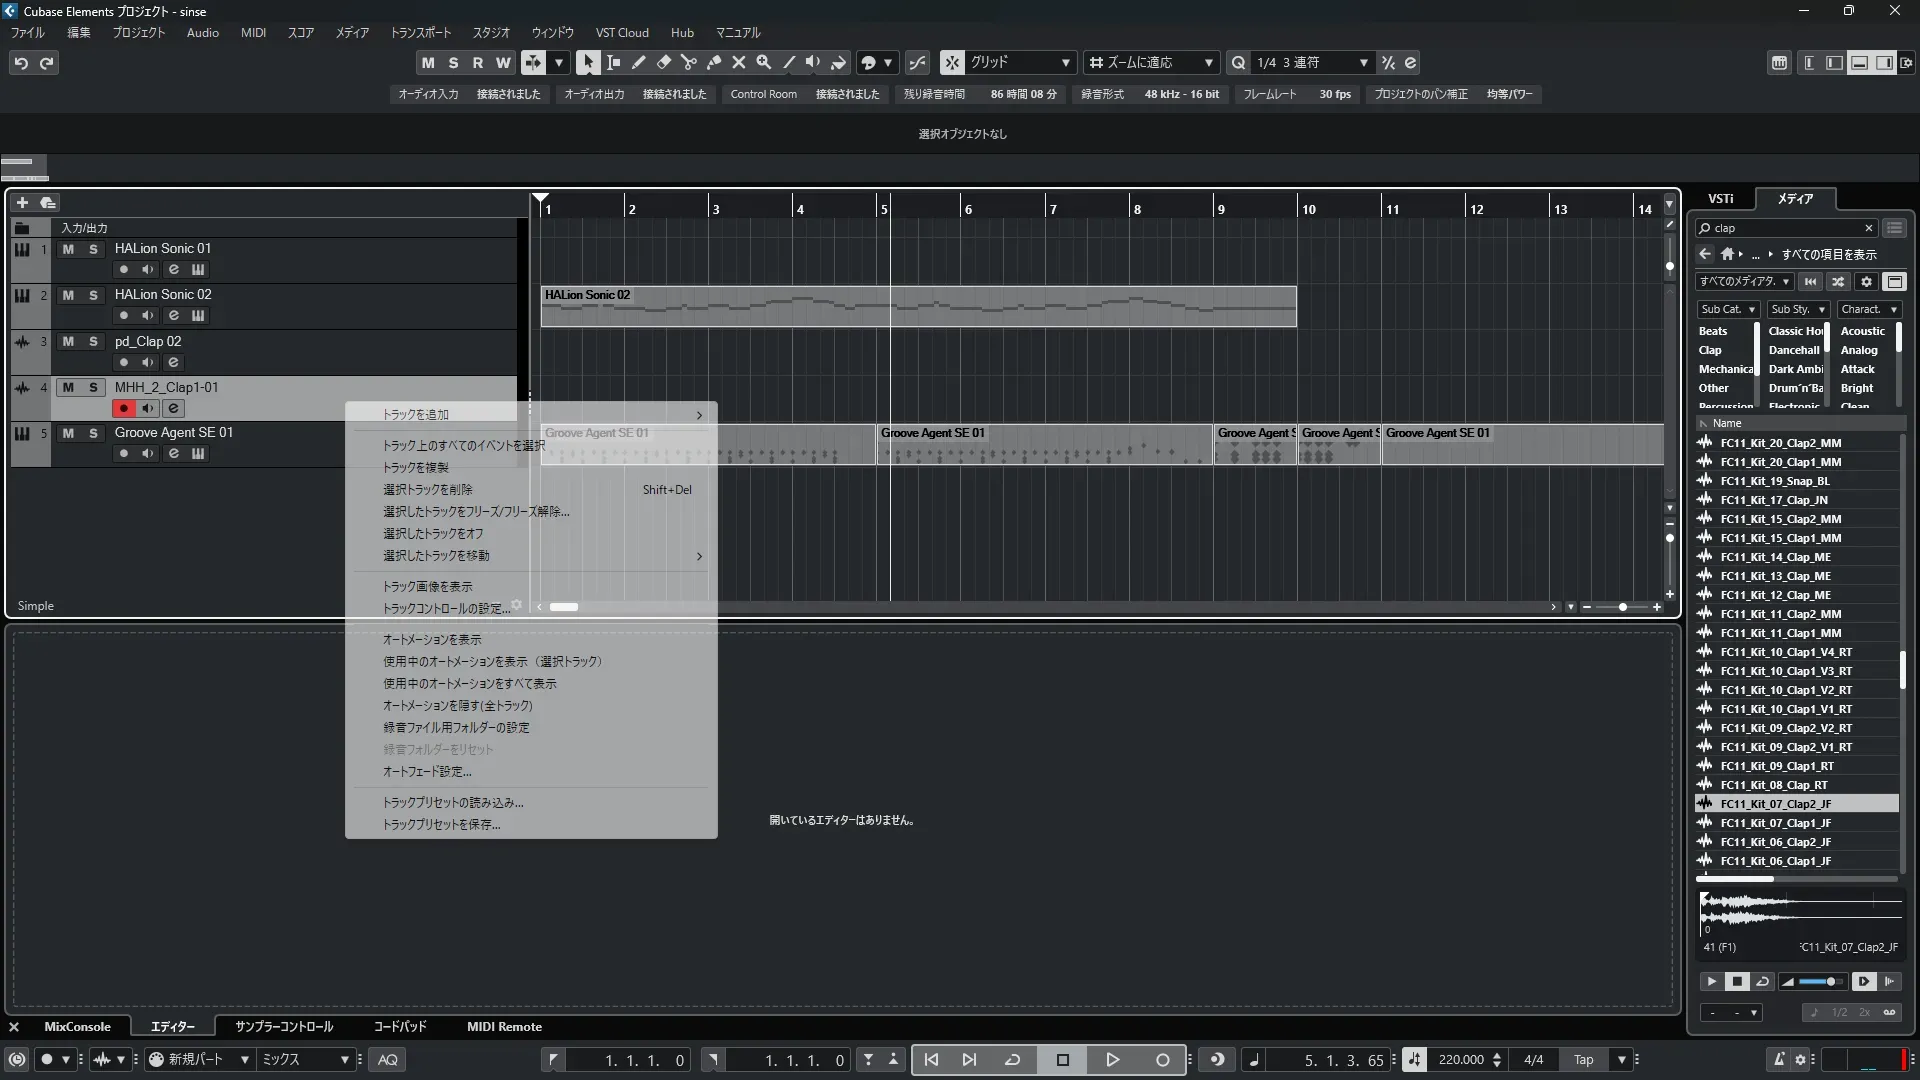Choose 選択トラックを削除 from context menu
Screen dimensions: 1920x1080
(428, 489)
